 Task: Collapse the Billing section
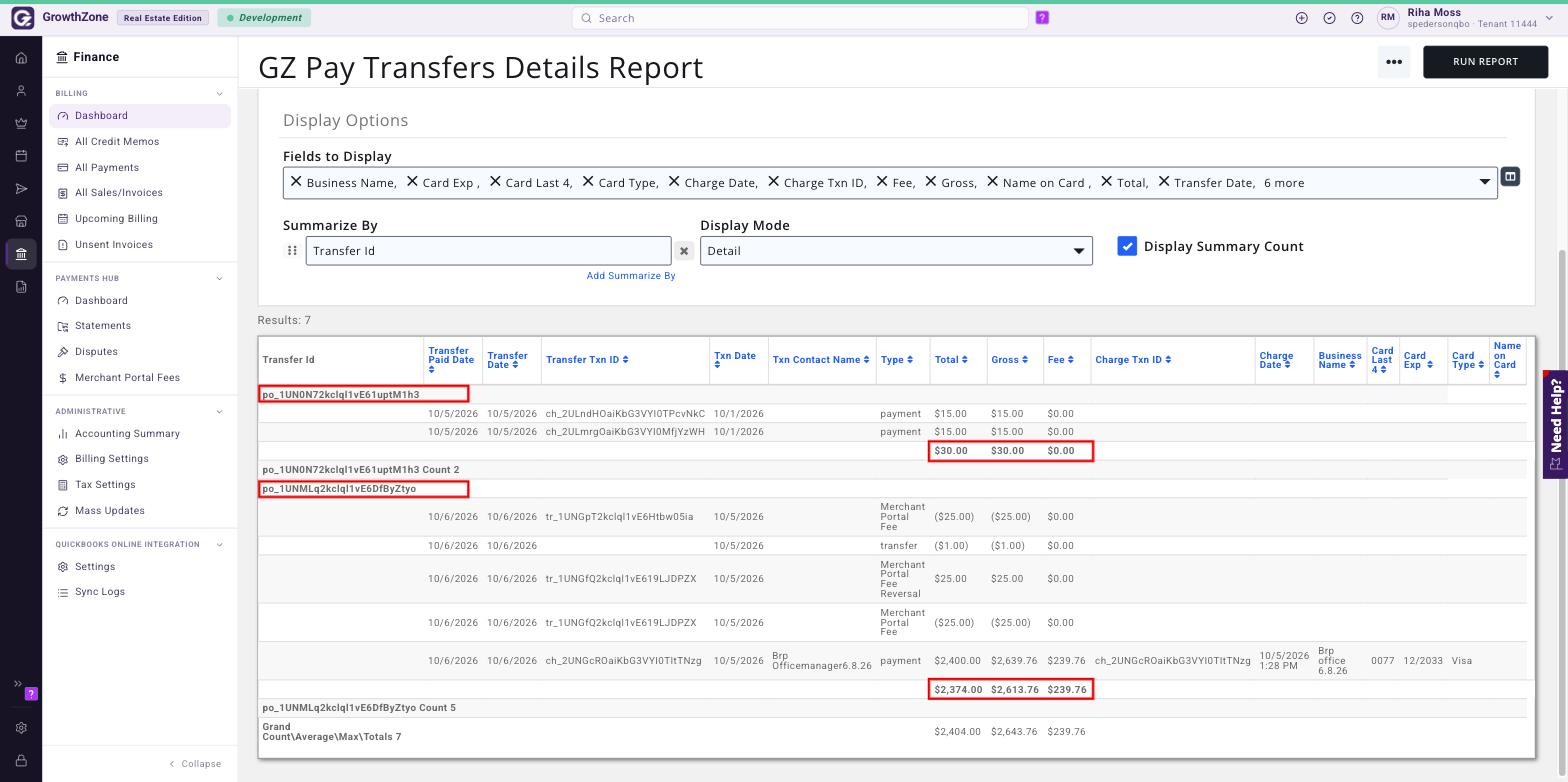click(x=220, y=94)
